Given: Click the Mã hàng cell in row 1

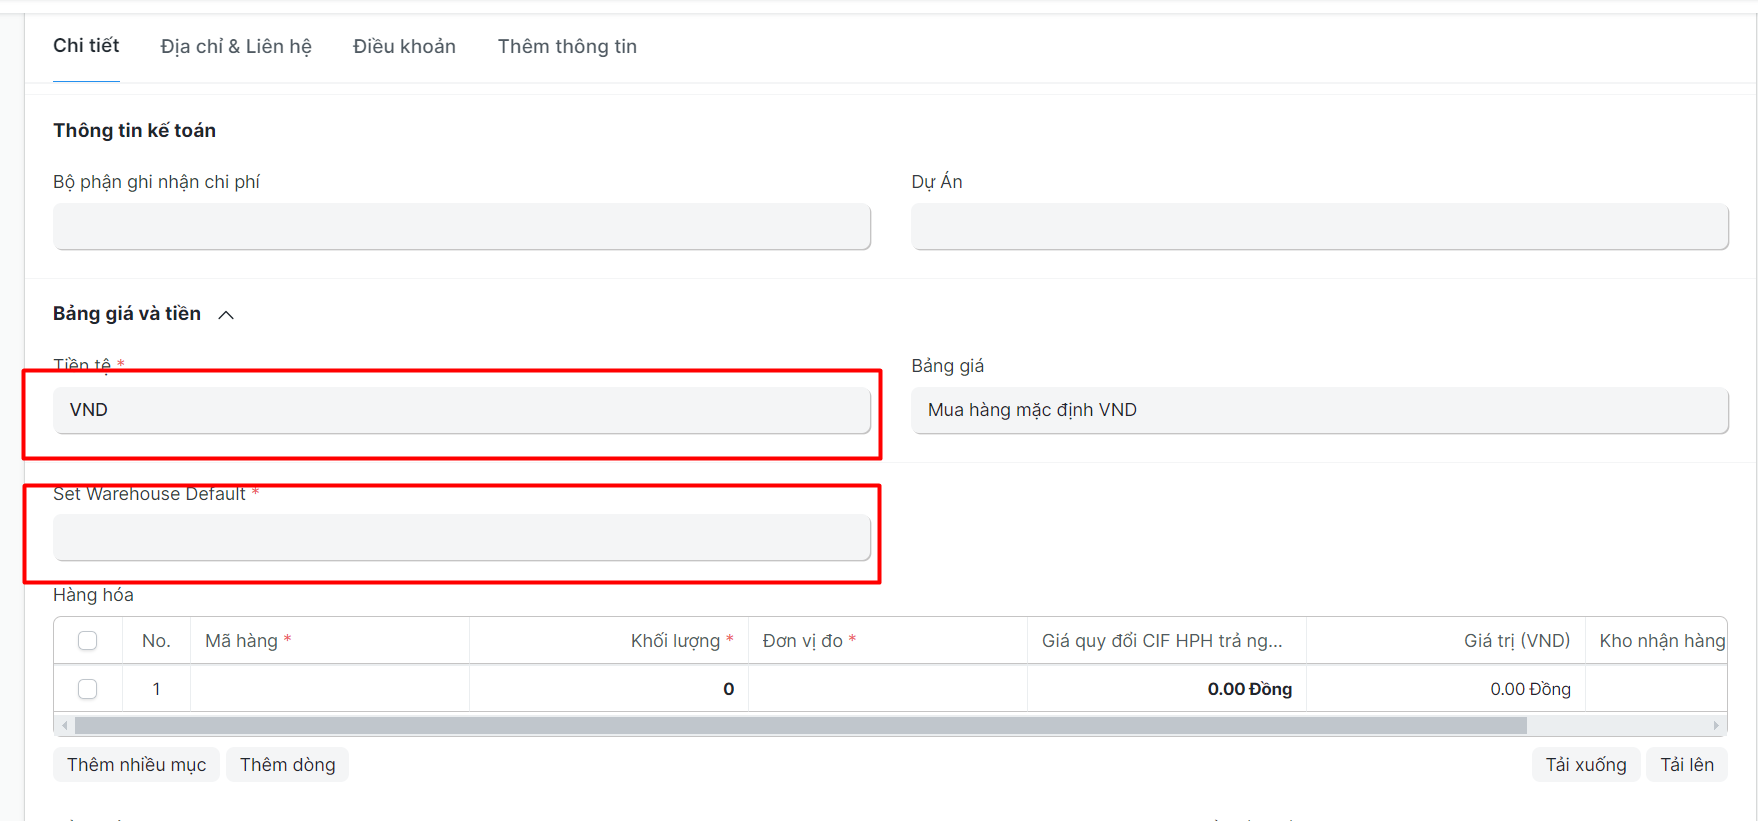Looking at the screenshot, I should (329, 689).
